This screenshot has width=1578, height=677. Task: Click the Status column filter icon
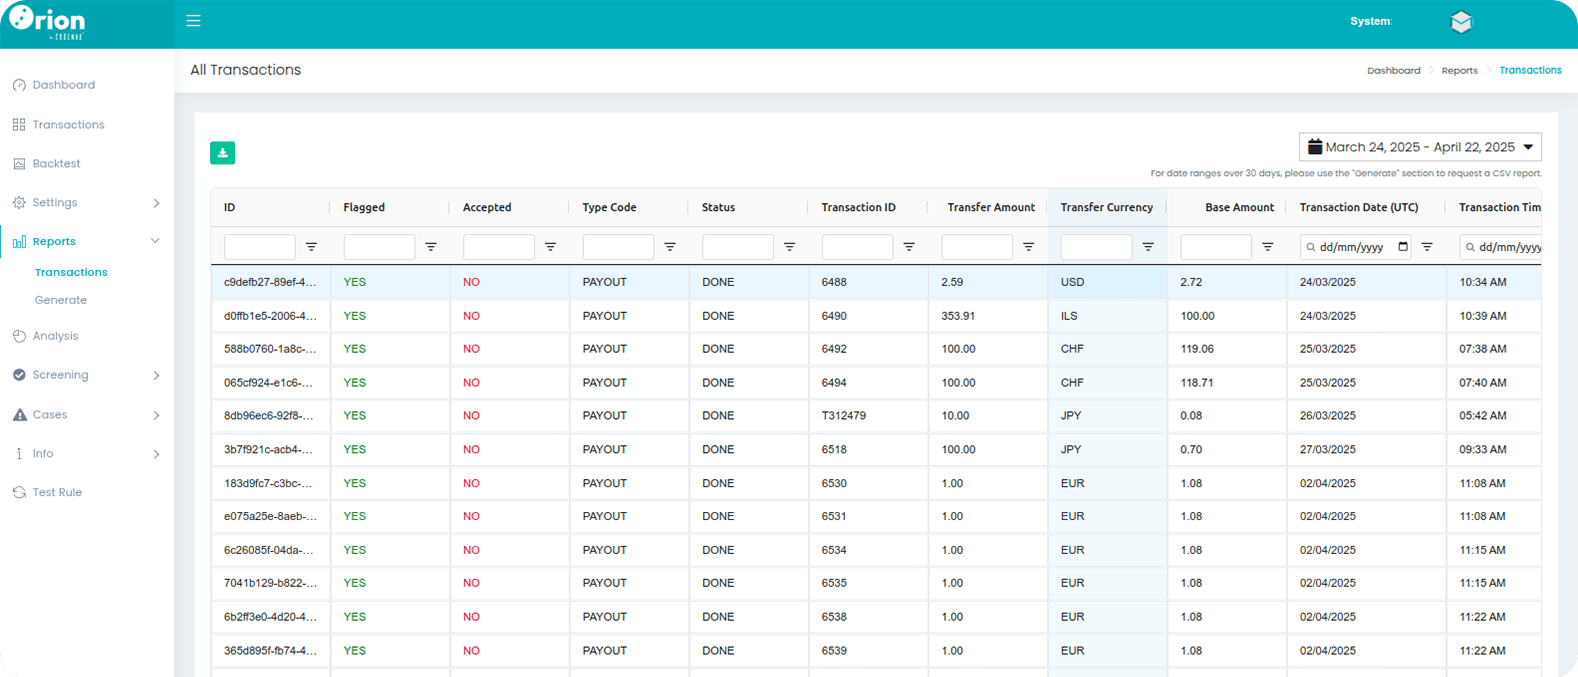tap(789, 247)
